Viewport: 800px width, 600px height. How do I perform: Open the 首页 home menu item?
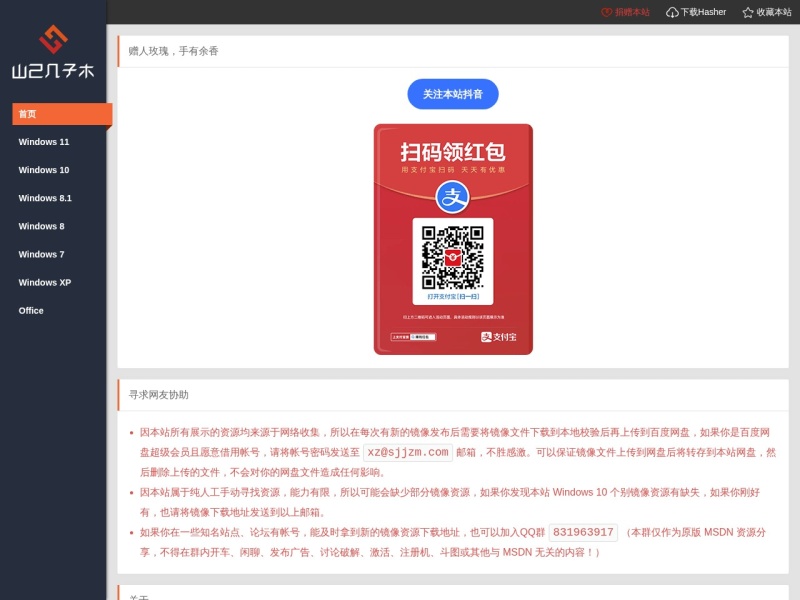coord(62,114)
